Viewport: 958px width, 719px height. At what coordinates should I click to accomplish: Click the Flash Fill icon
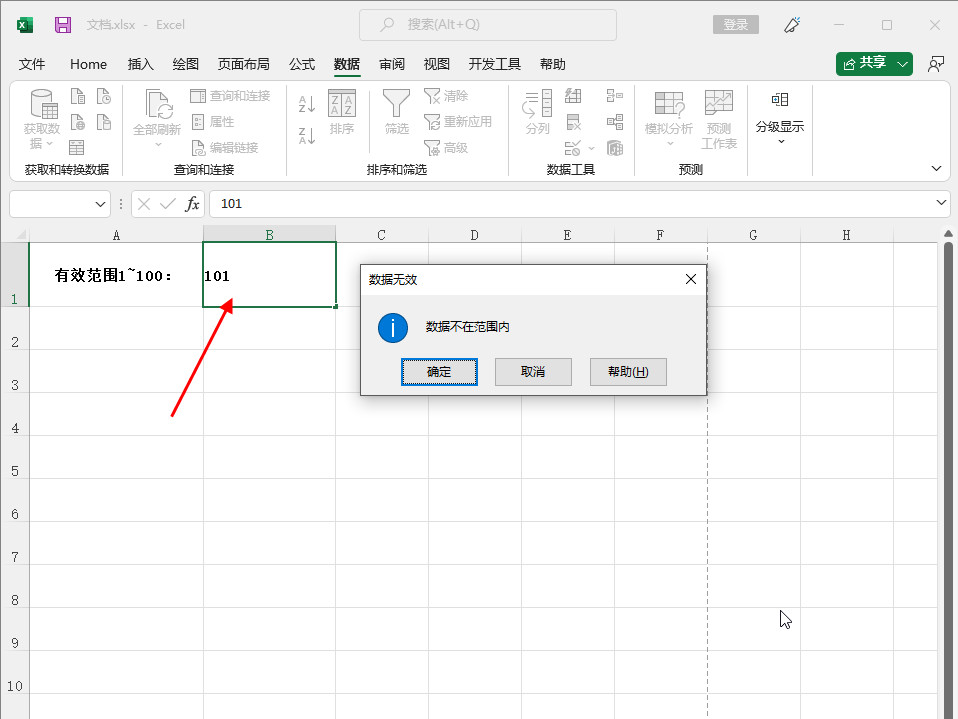573,96
